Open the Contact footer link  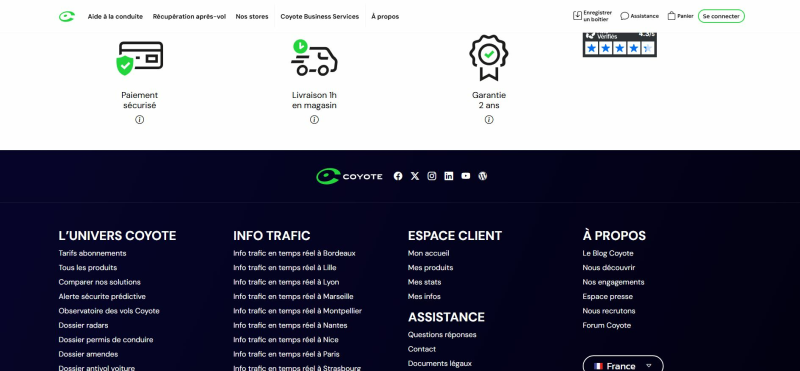point(422,349)
